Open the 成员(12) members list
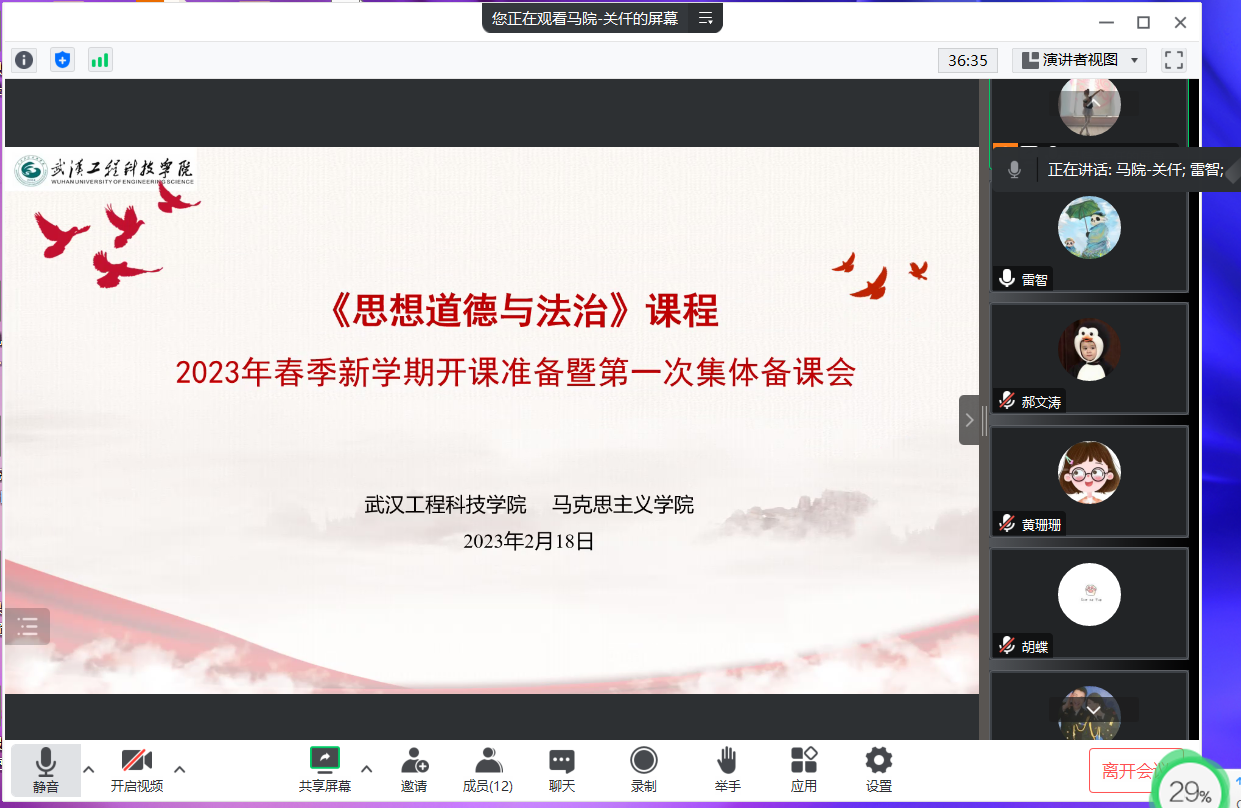The image size is (1241, 808). 488,770
